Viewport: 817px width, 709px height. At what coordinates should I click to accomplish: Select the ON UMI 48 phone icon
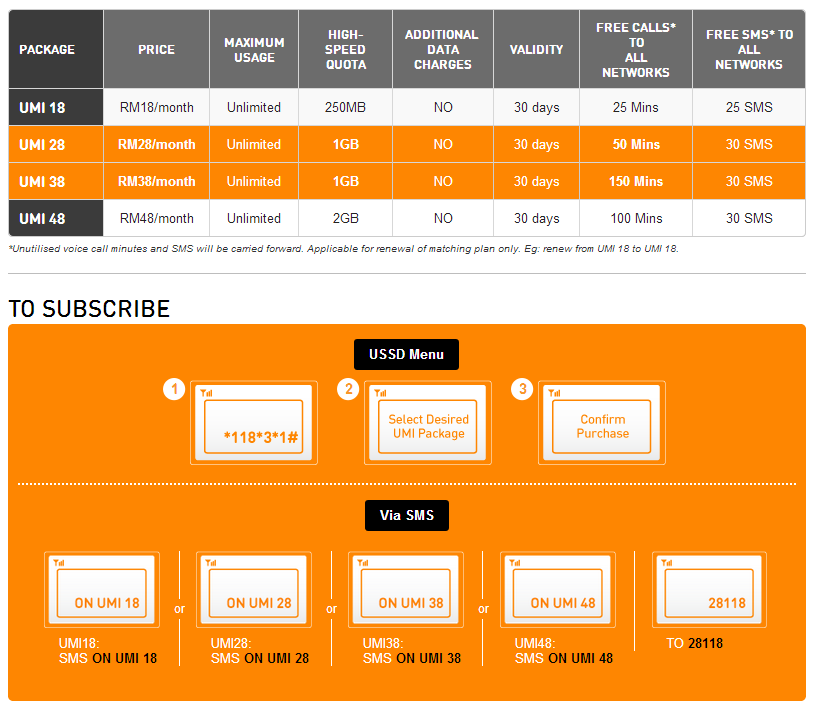557,589
